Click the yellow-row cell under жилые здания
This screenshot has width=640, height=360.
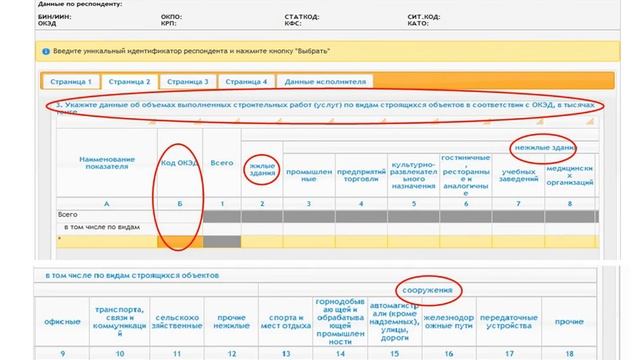(262, 242)
